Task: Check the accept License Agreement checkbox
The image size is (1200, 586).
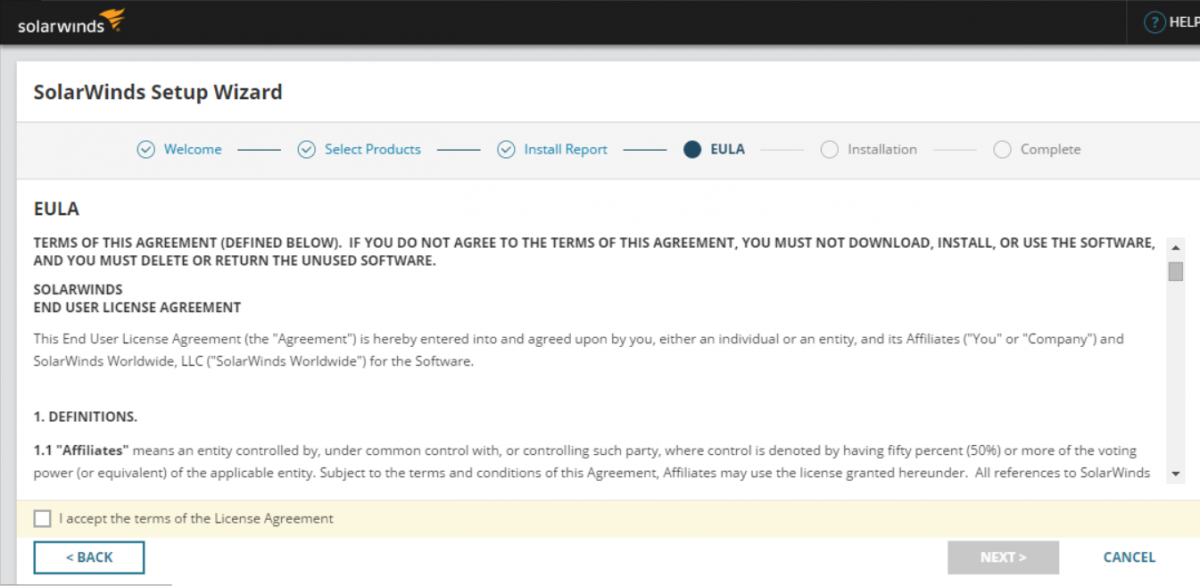Action: (42, 518)
